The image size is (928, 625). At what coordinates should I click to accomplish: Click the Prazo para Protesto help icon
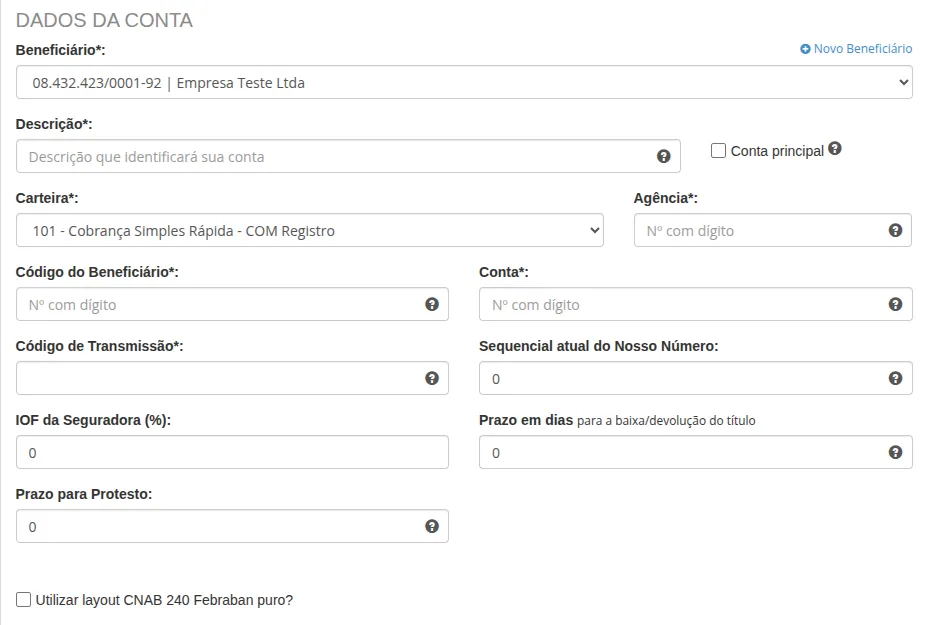pos(430,526)
